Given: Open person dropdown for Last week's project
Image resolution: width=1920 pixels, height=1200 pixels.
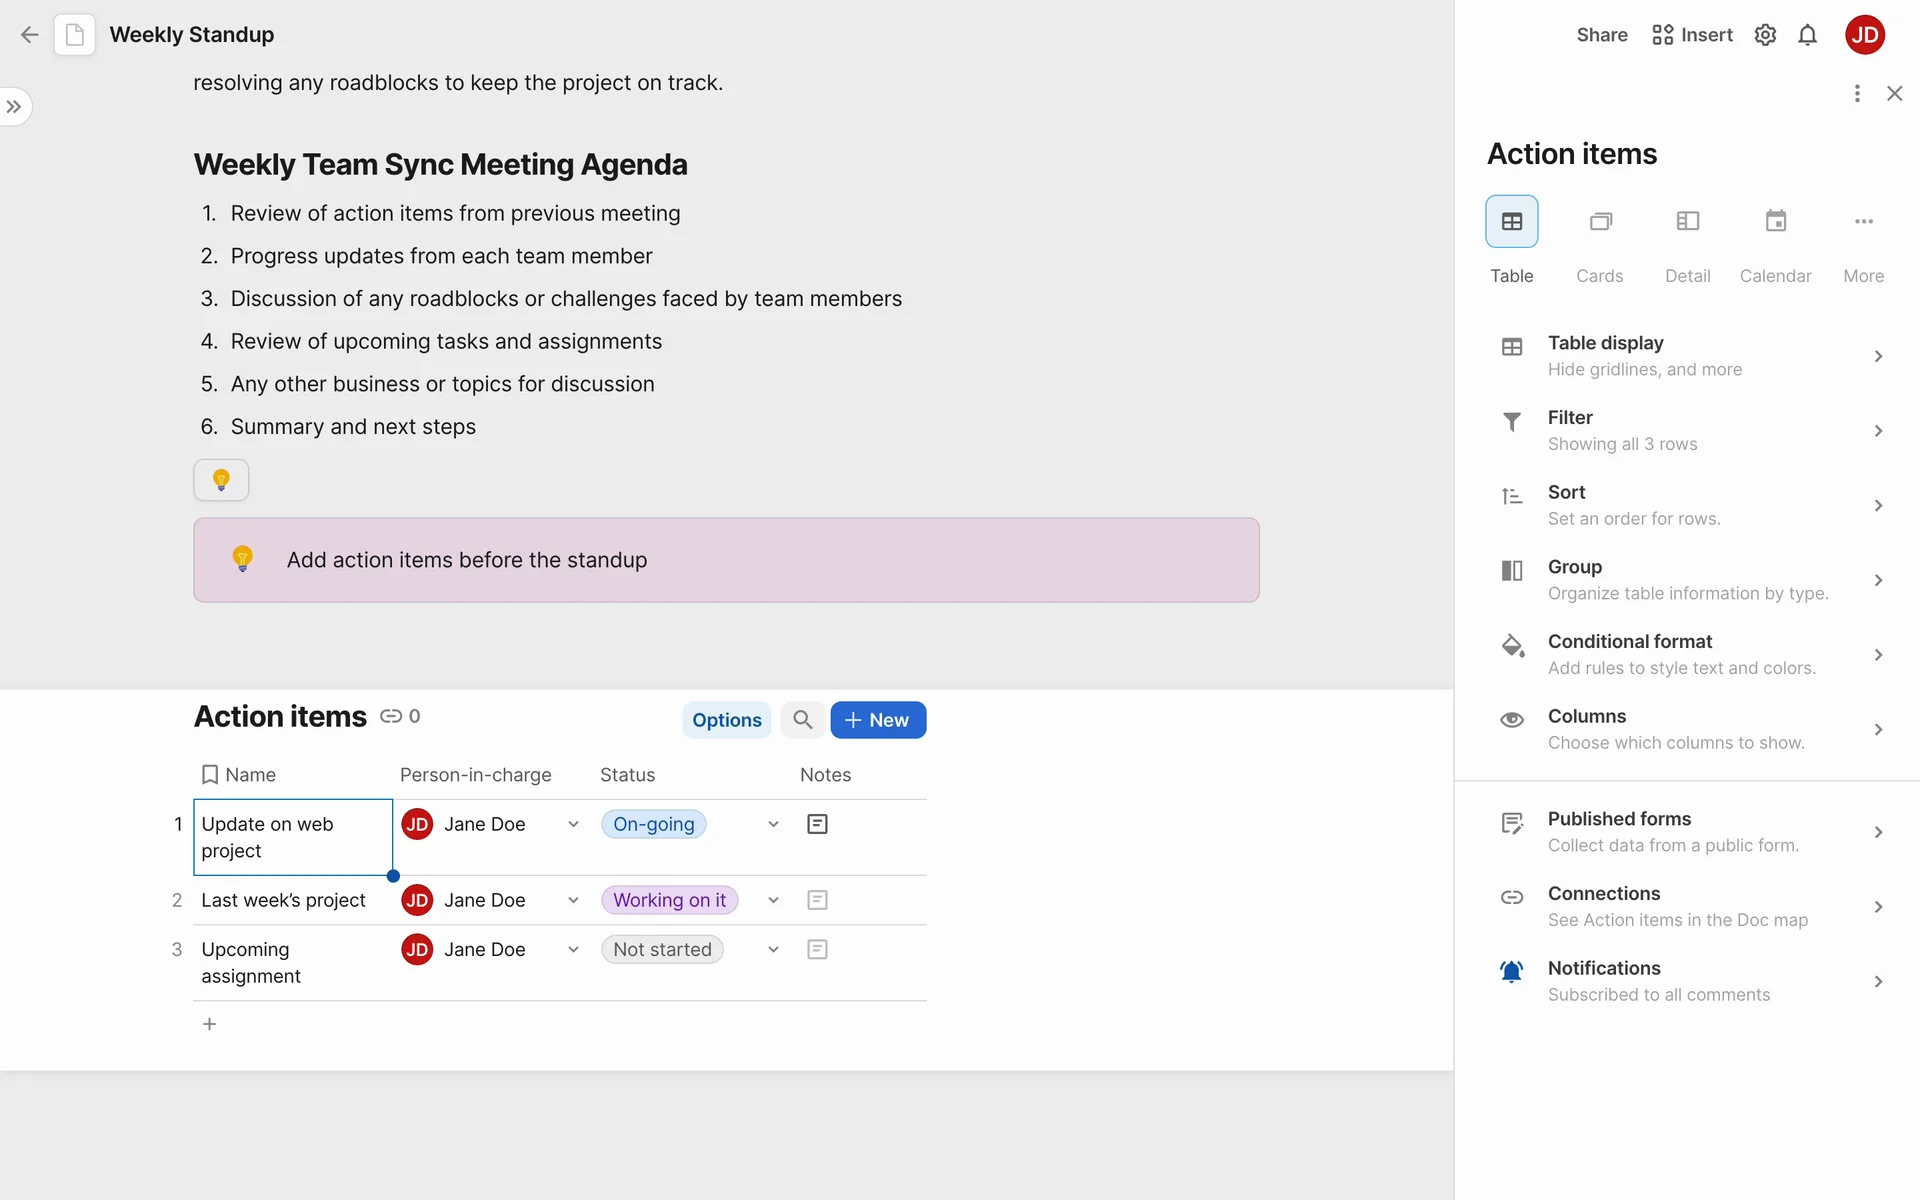Looking at the screenshot, I should 573,900.
